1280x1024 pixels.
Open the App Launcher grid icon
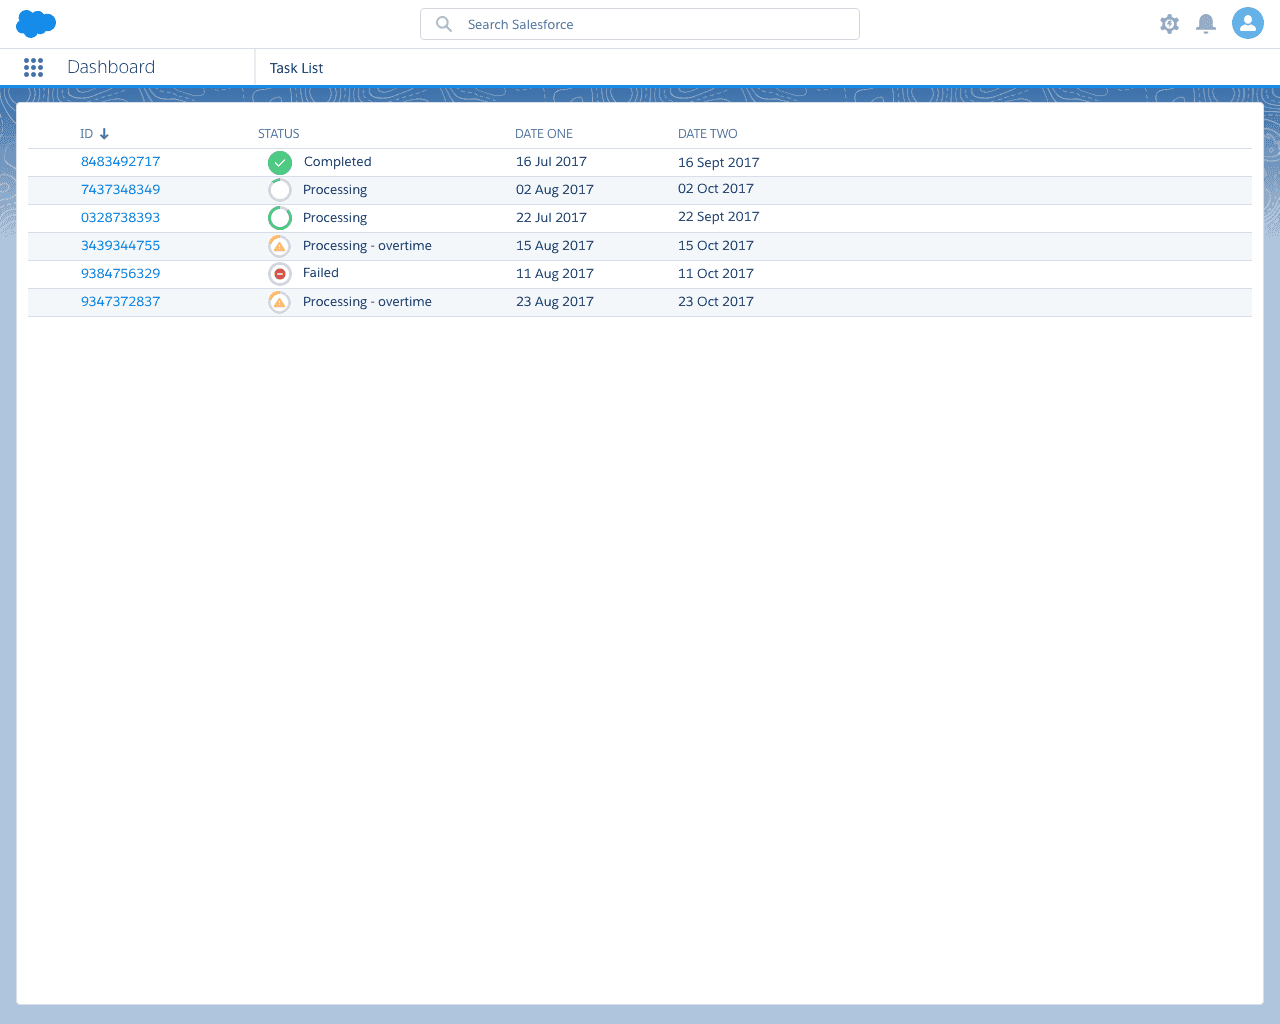(33, 67)
